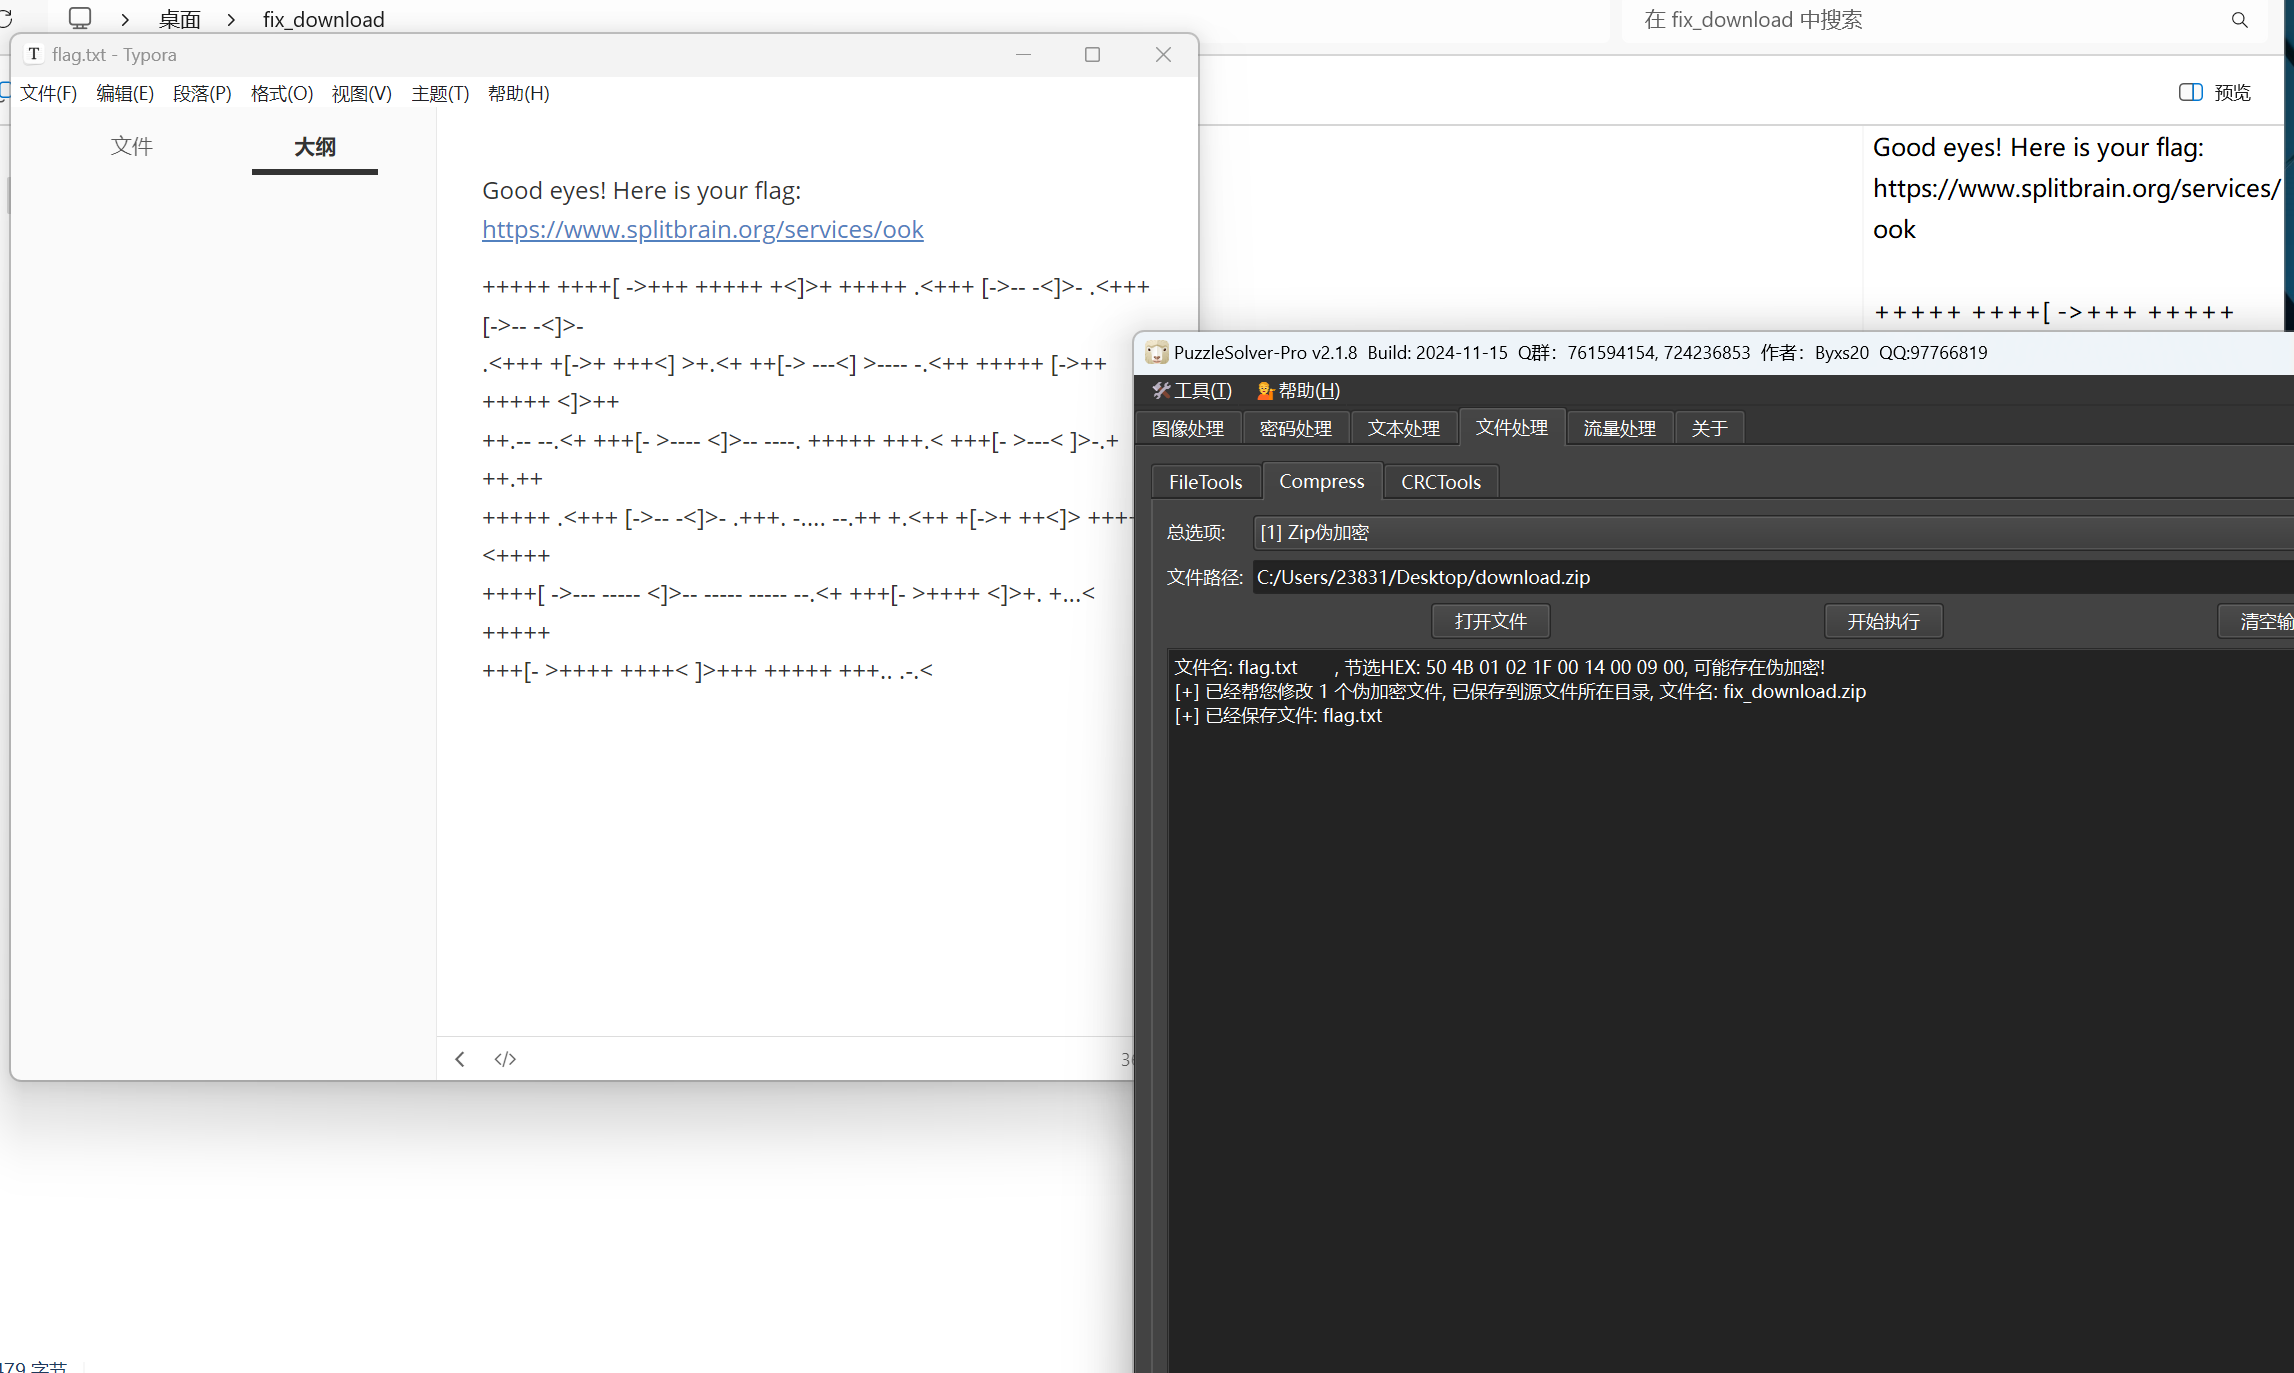The image size is (2294, 1373).
Task: Open the 视图(V) menu in Typora
Action: click(x=362, y=94)
